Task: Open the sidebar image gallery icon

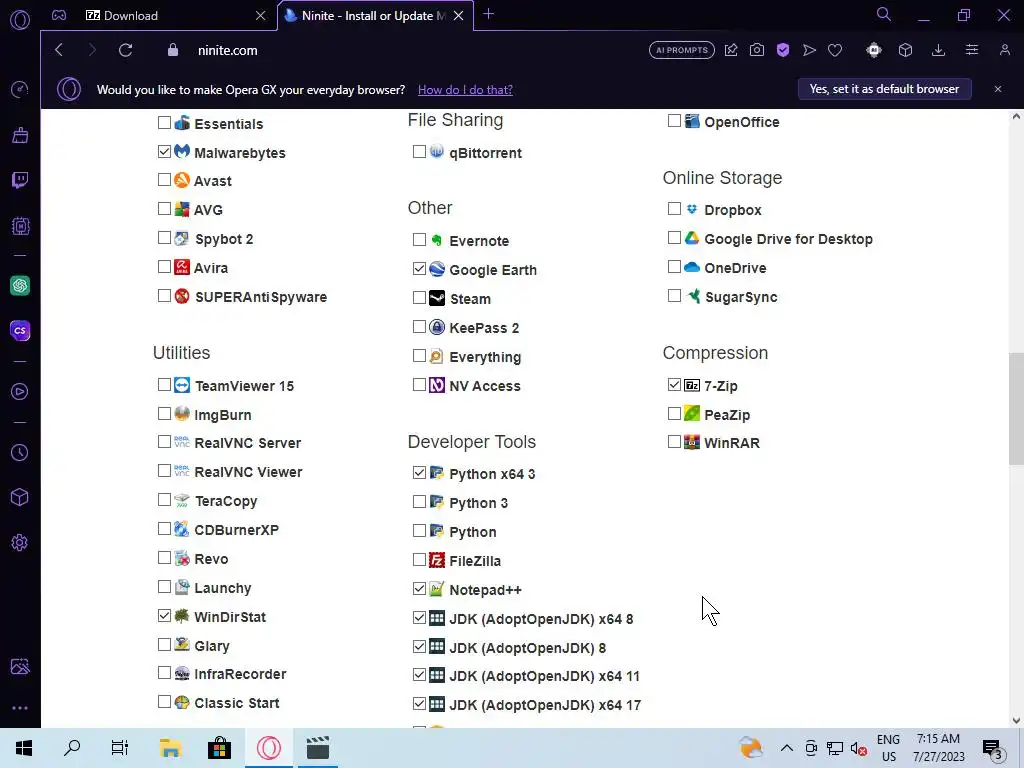Action: click(20, 667)
